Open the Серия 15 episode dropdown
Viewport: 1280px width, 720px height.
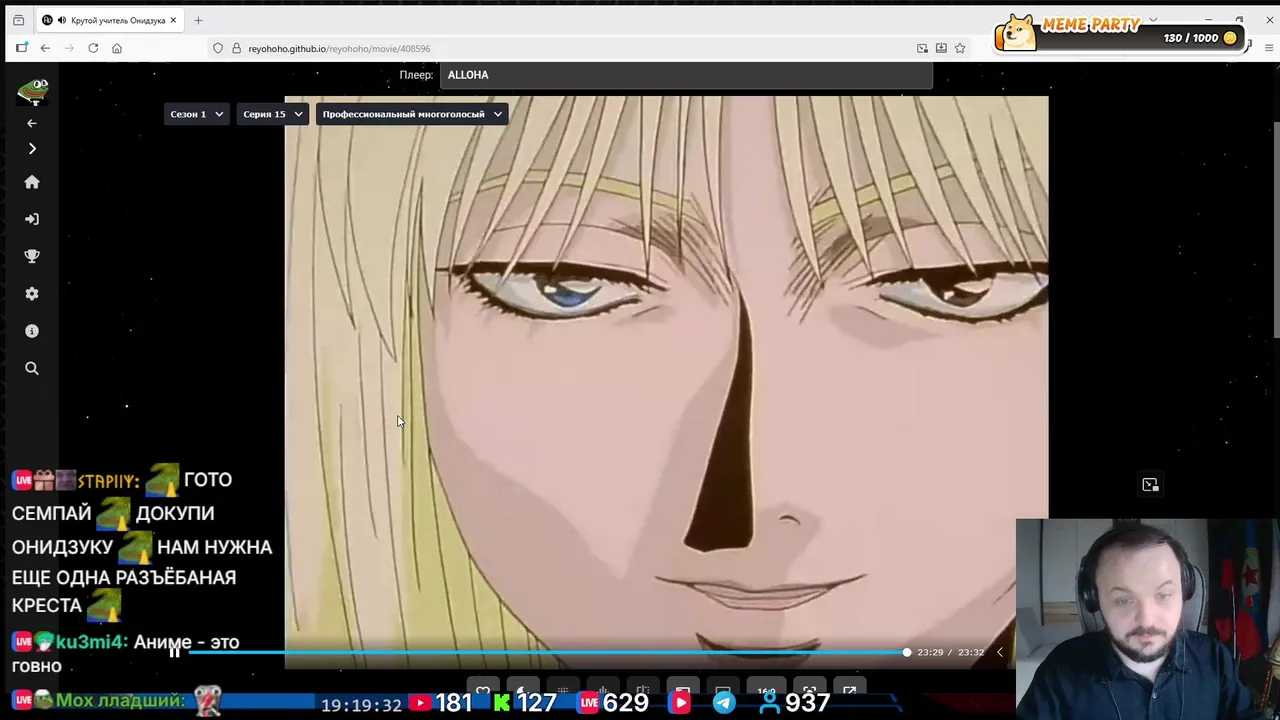(272, 114)
